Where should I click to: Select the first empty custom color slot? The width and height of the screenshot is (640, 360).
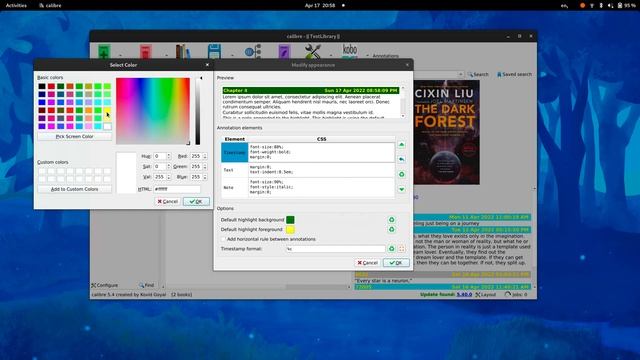click(42, 171)
